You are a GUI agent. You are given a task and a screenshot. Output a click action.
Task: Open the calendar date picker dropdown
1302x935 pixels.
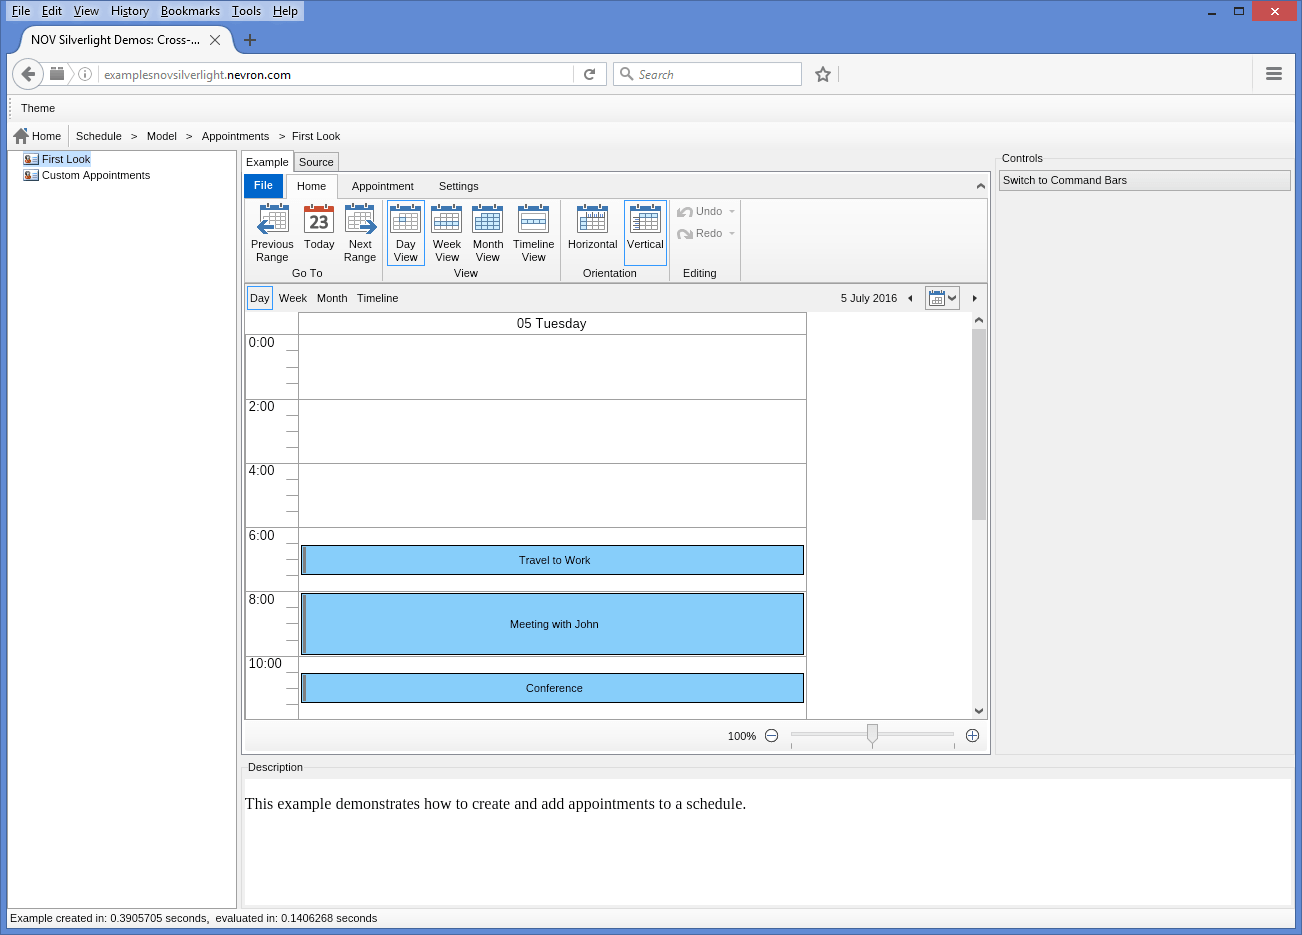coord(942,298)
